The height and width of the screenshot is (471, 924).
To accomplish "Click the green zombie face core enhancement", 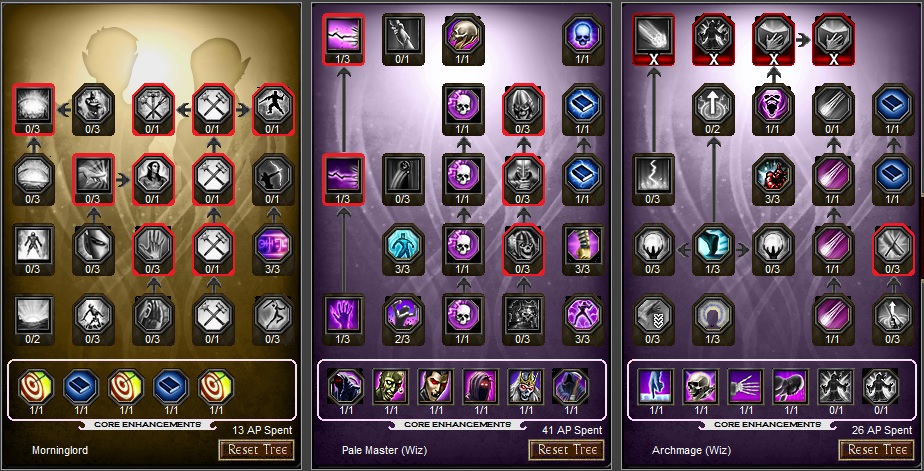I will (390, 386).
